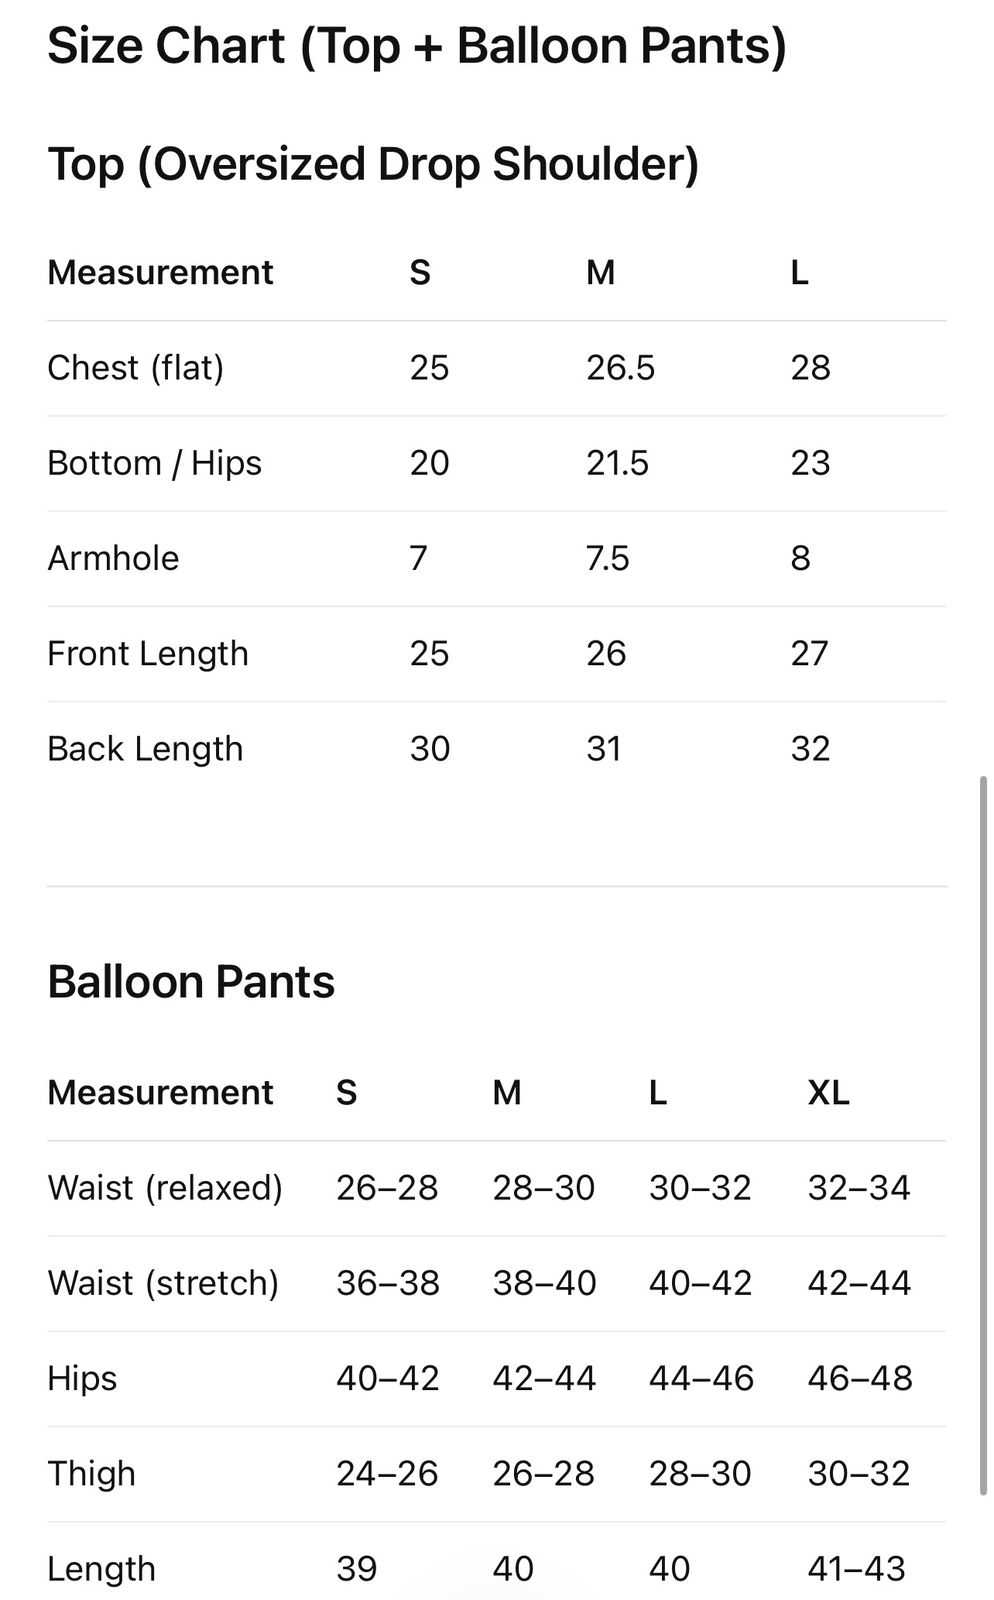
Task: Click the 36–38 waist stretch value
Action: (387, 1283)
